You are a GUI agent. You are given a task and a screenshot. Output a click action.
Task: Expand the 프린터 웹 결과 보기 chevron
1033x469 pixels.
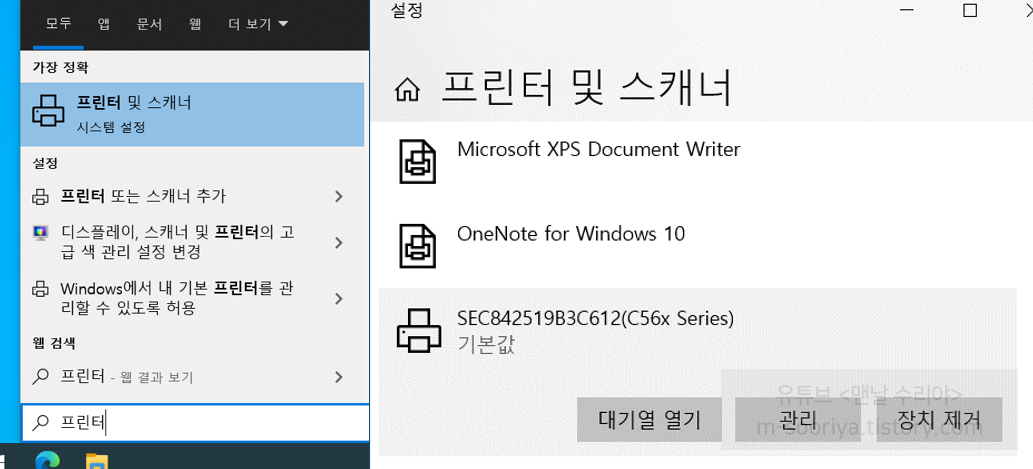point(339,377)
